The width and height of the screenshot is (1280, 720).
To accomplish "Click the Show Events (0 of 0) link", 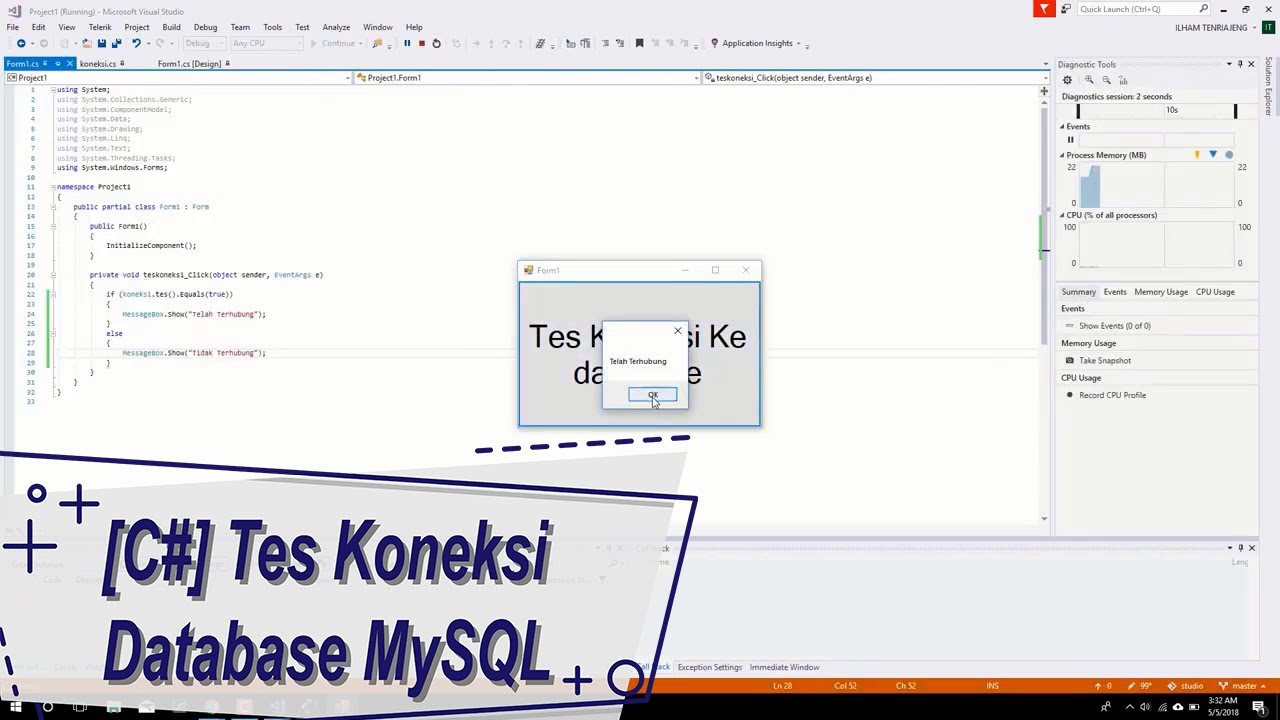I will click(x=1115, y=326).
